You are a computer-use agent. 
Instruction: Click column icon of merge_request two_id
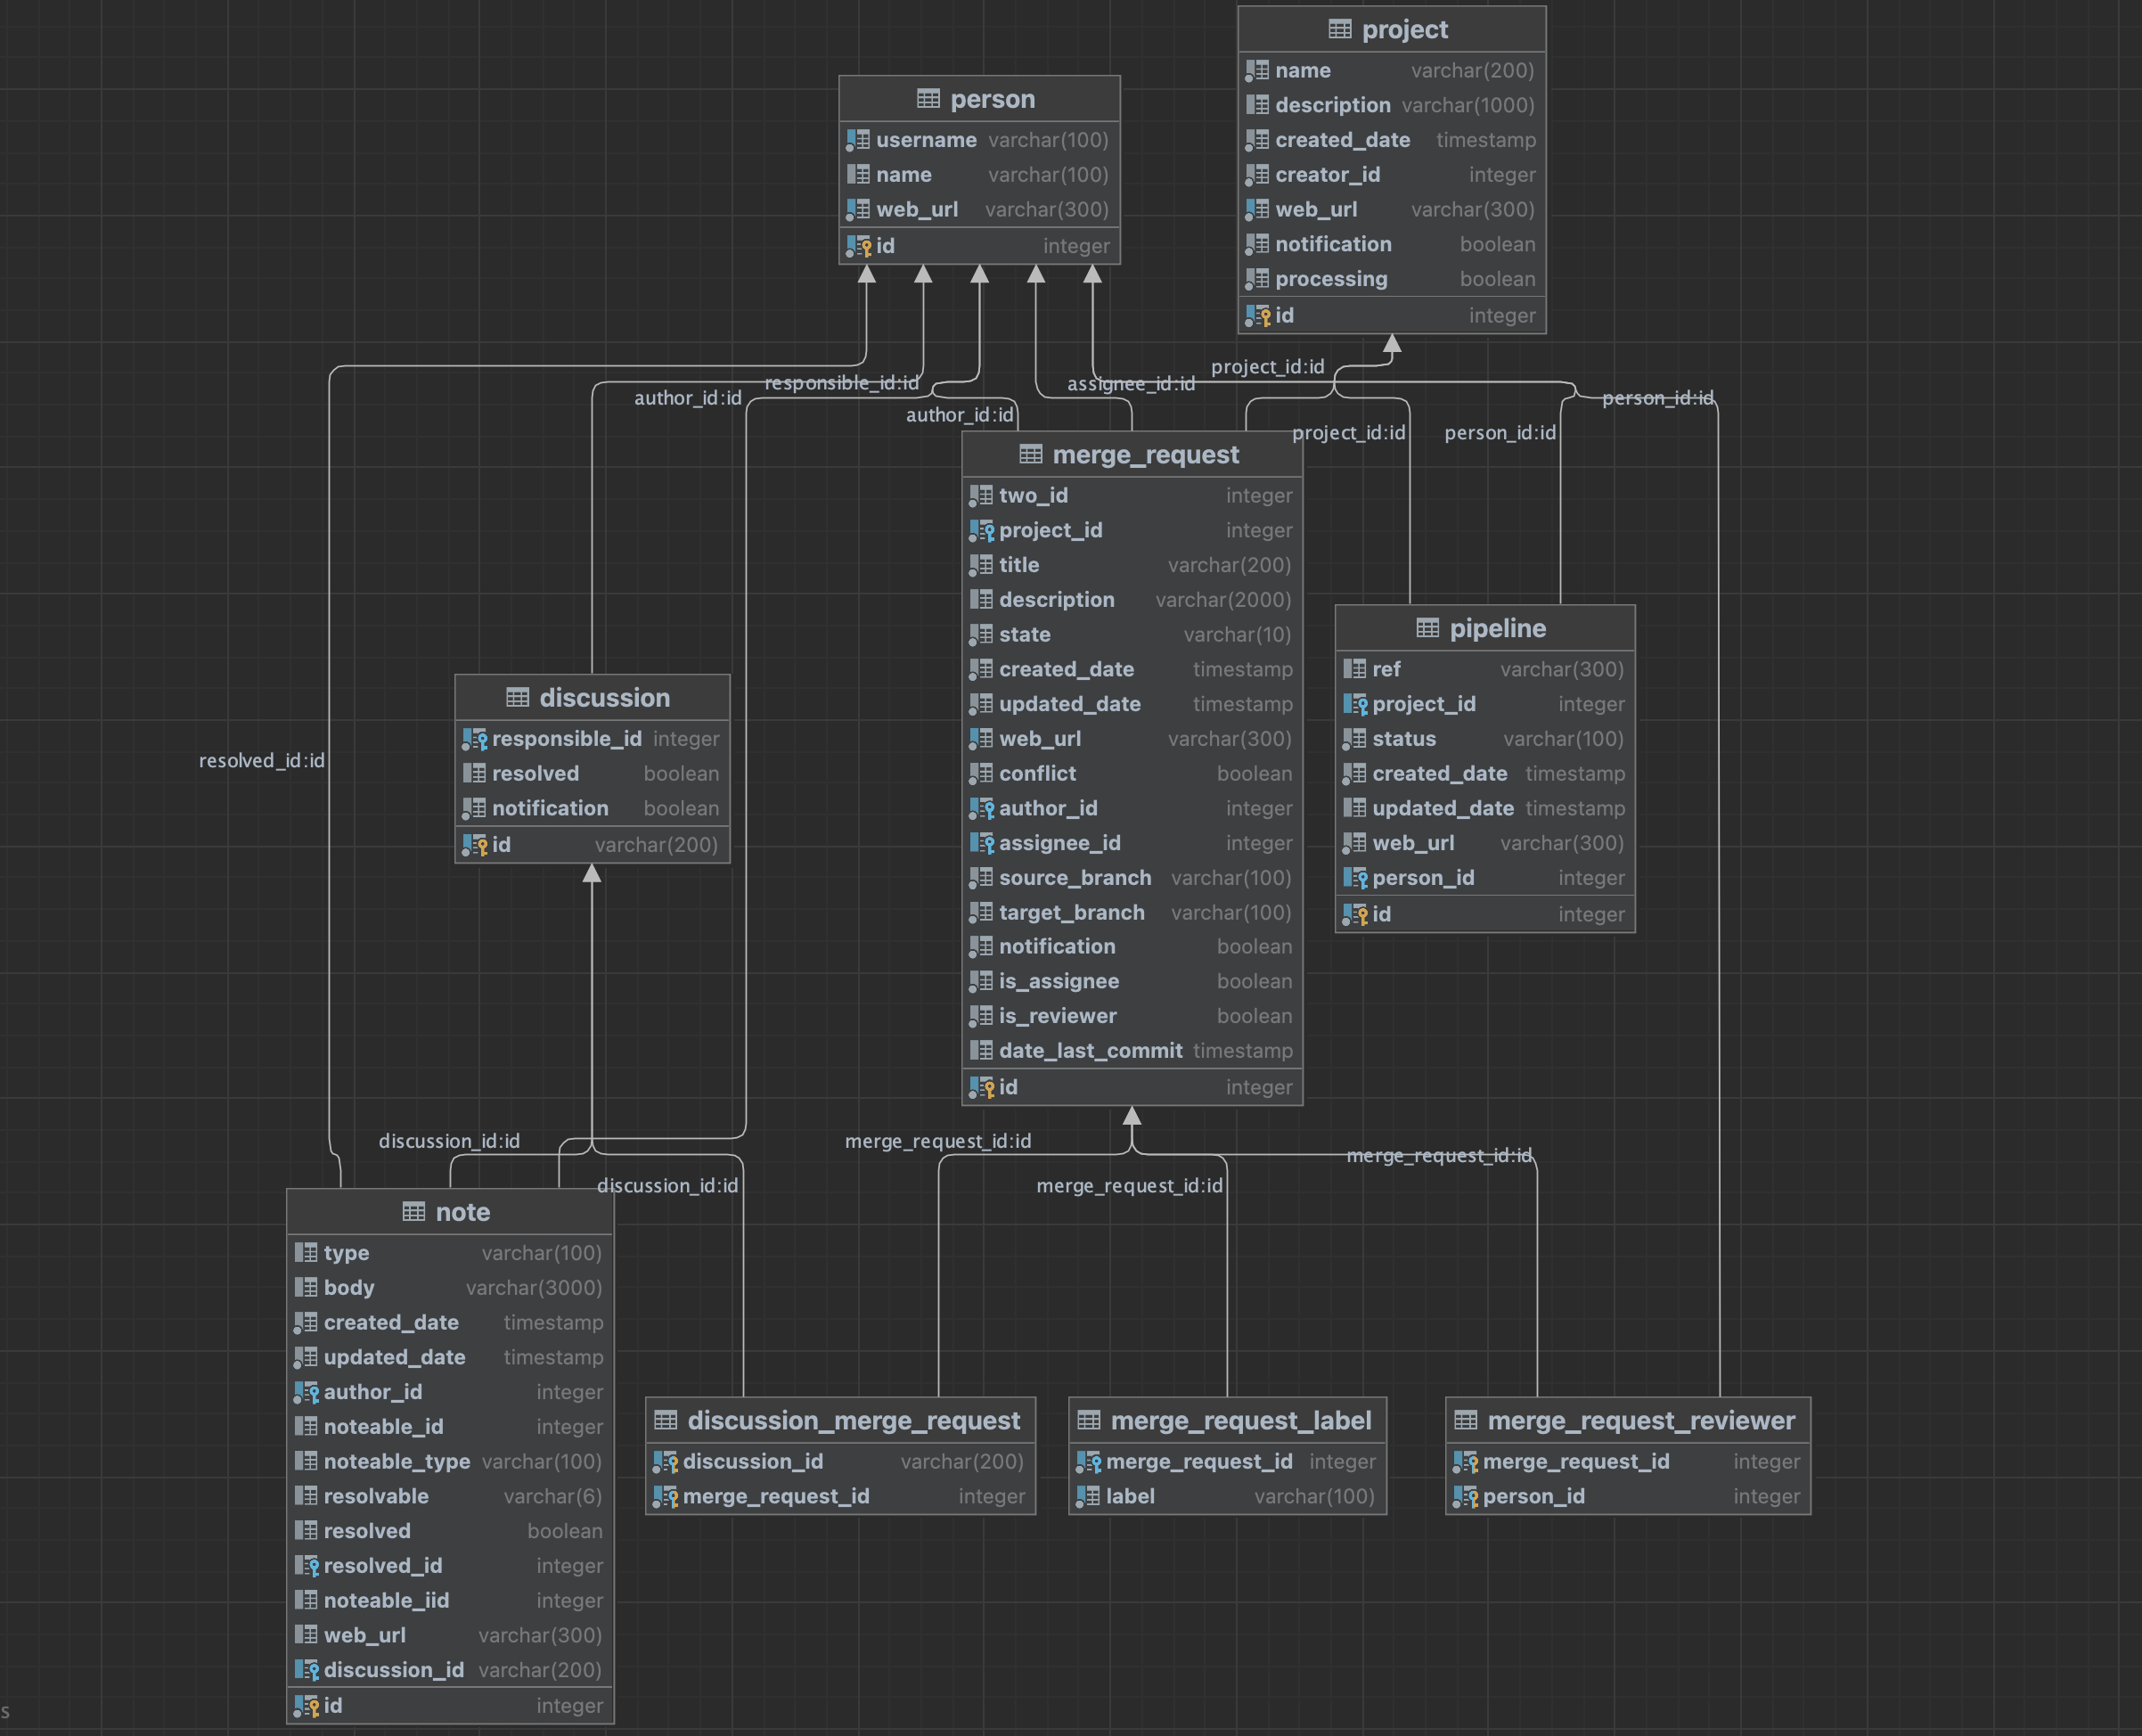[982, 495]
